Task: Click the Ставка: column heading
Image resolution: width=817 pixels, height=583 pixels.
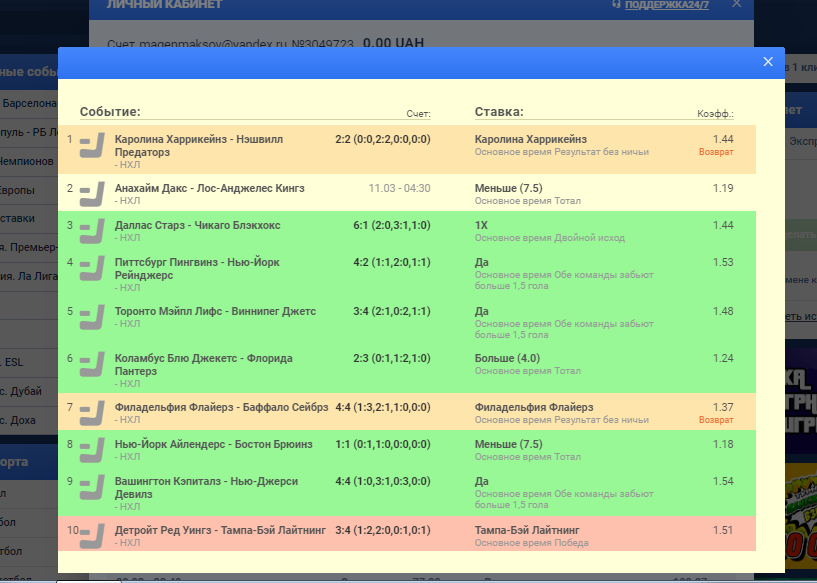Action: [x=499, y=111]
